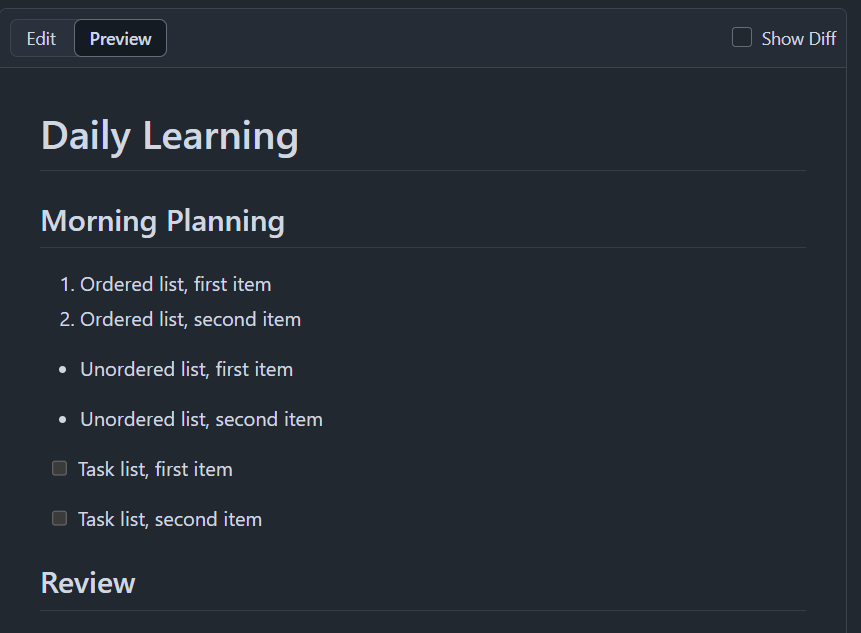The image size is (861, 633).
Task: Check the second task list item checkbox
Action: pyautogui.click(x=59, y=518)
